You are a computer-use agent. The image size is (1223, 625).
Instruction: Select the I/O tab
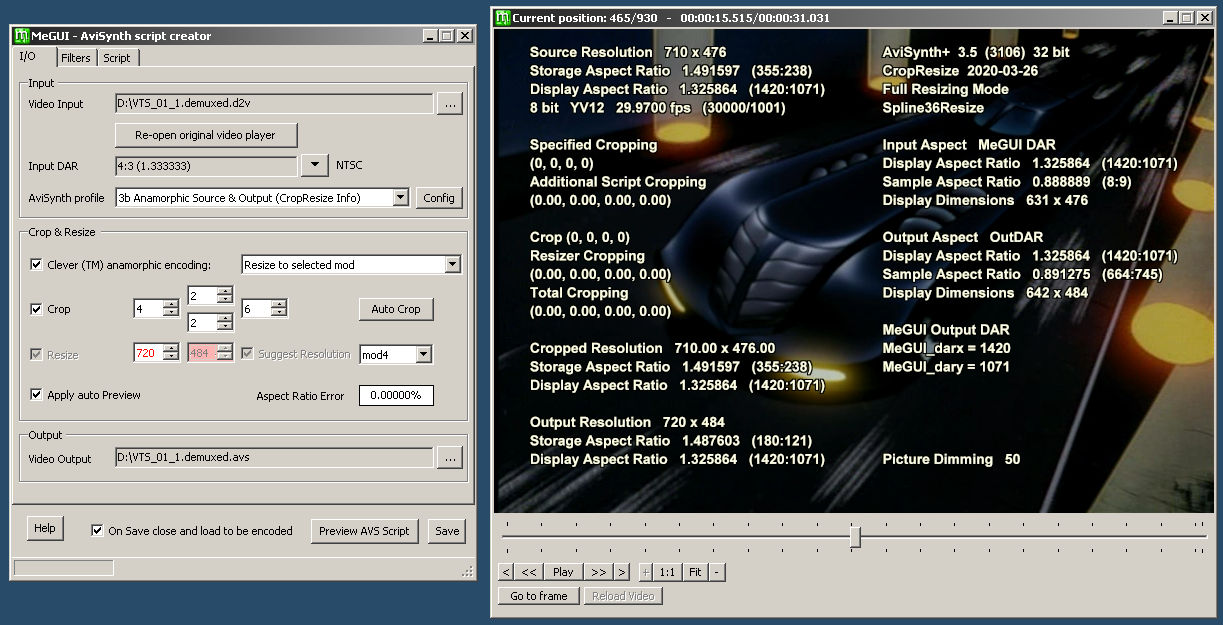pos(28,56)
